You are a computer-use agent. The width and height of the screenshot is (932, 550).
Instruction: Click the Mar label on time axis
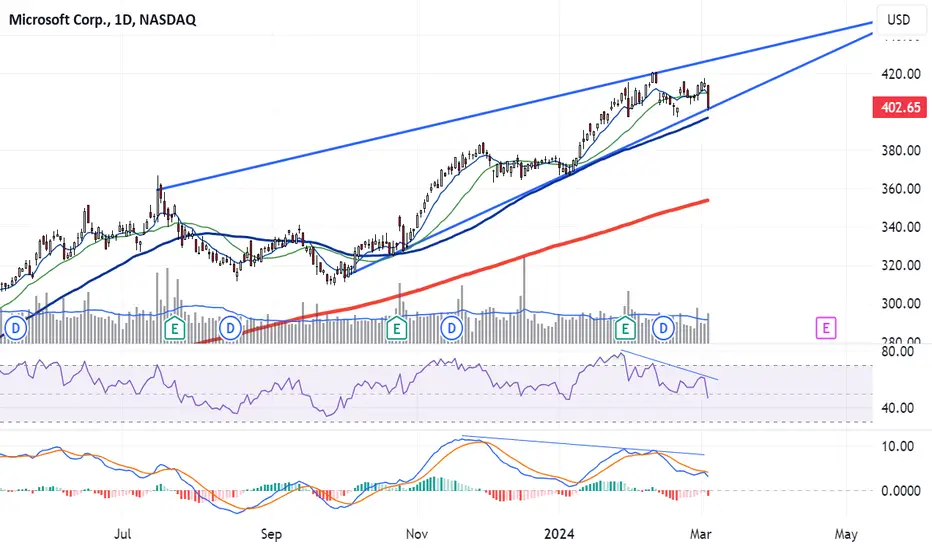[x=701, y=534]
